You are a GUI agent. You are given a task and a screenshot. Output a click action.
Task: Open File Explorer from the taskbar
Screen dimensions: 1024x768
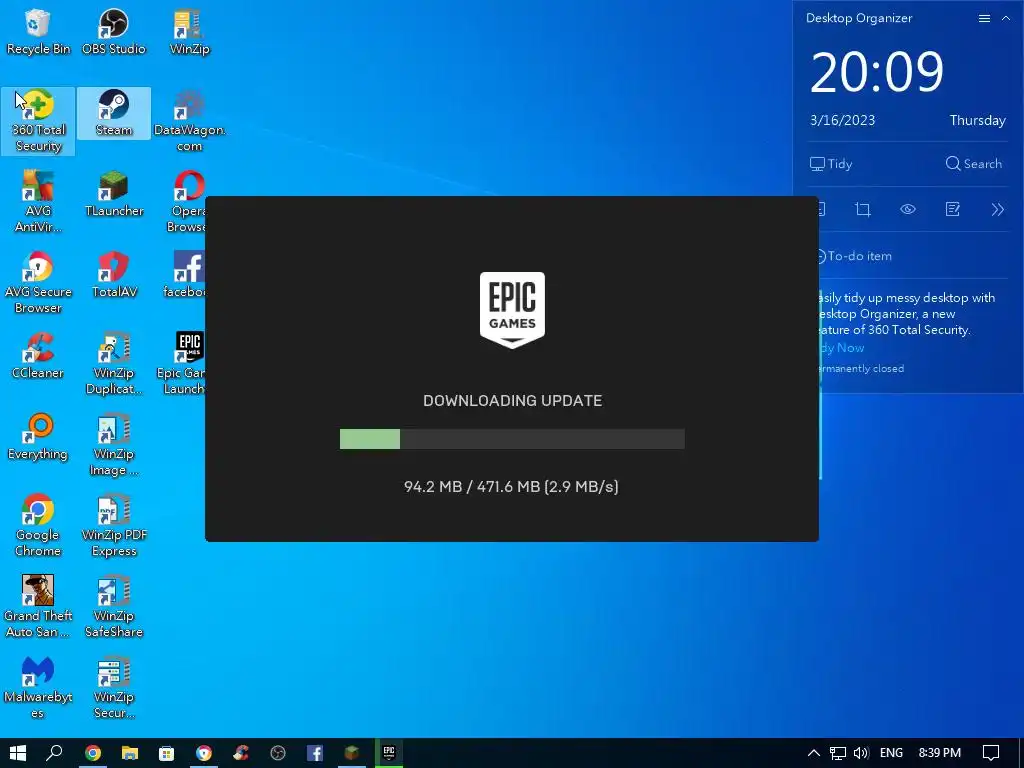point(130,753)
